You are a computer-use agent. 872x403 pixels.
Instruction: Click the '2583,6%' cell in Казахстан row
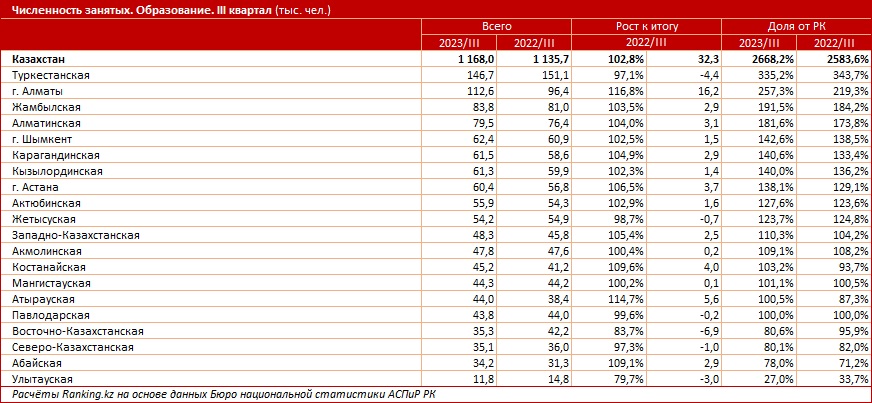[848, 59]
